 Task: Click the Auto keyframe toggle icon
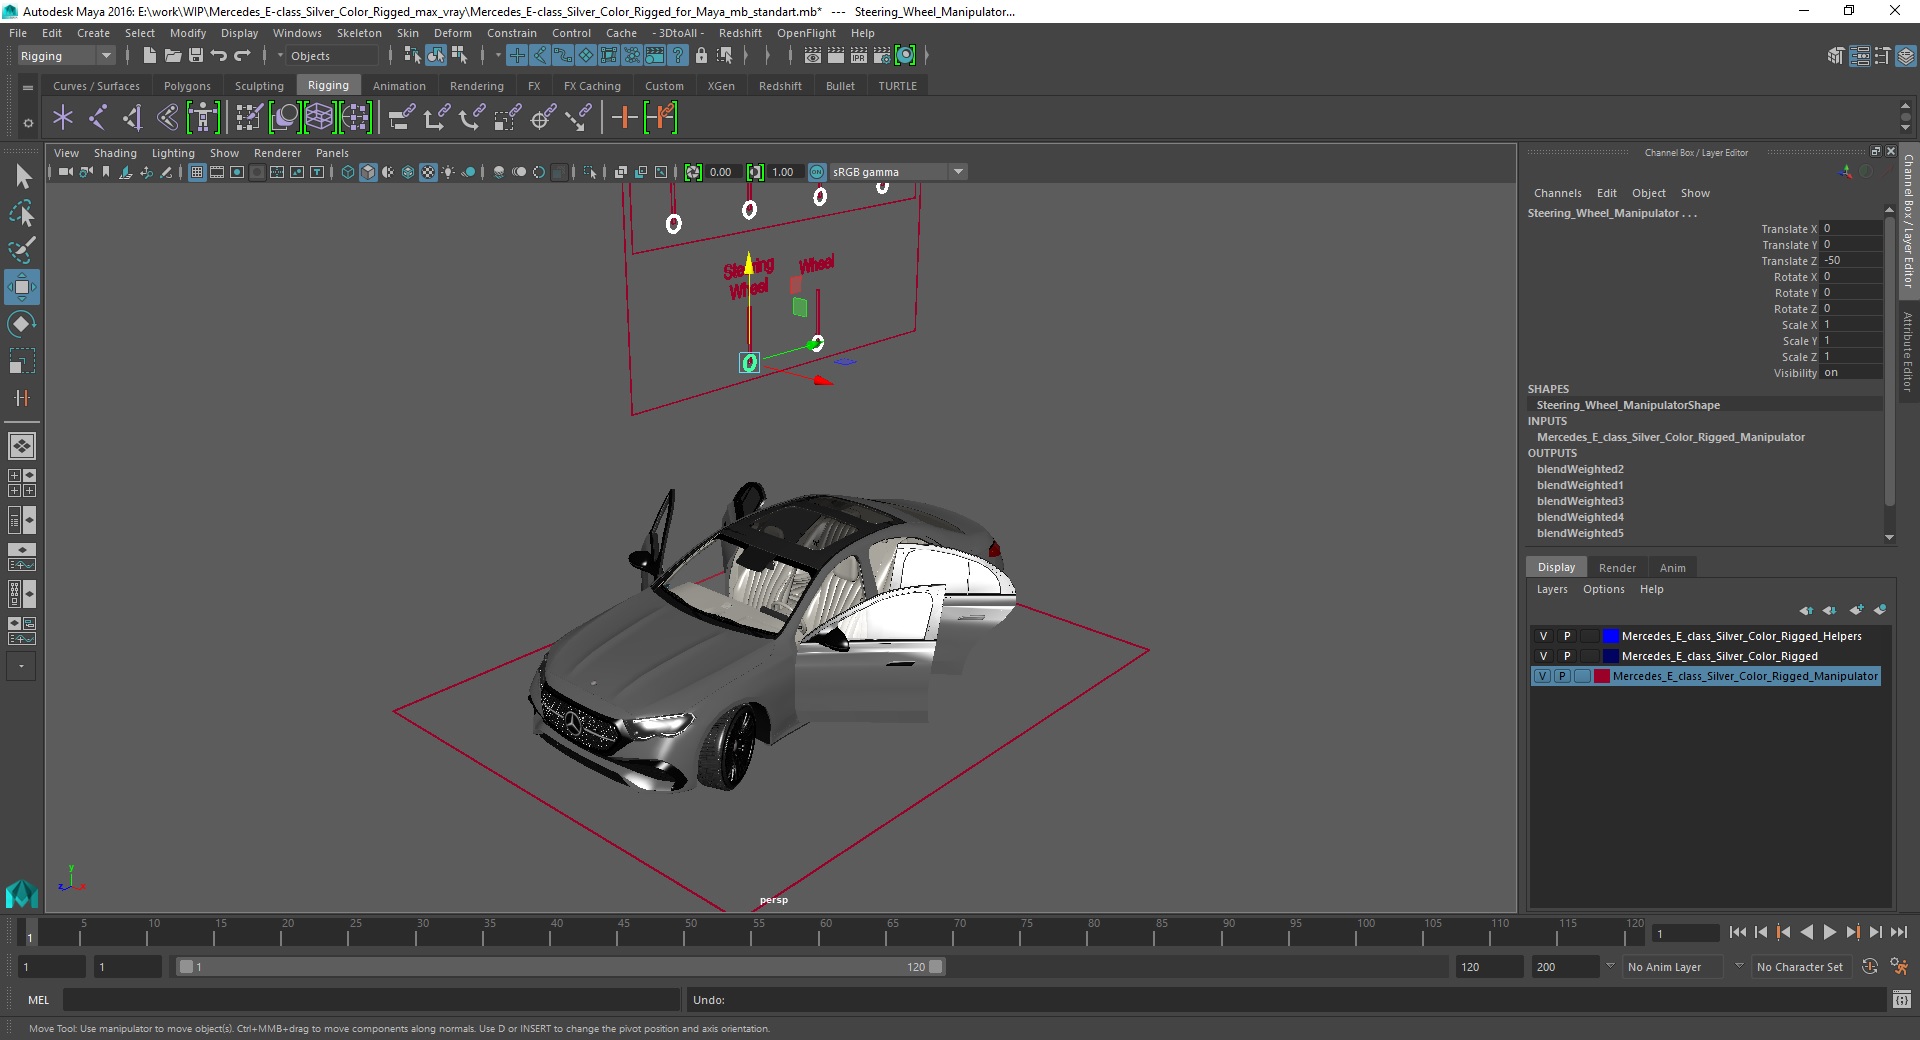pyautogui.click(x=1870, y=967)
